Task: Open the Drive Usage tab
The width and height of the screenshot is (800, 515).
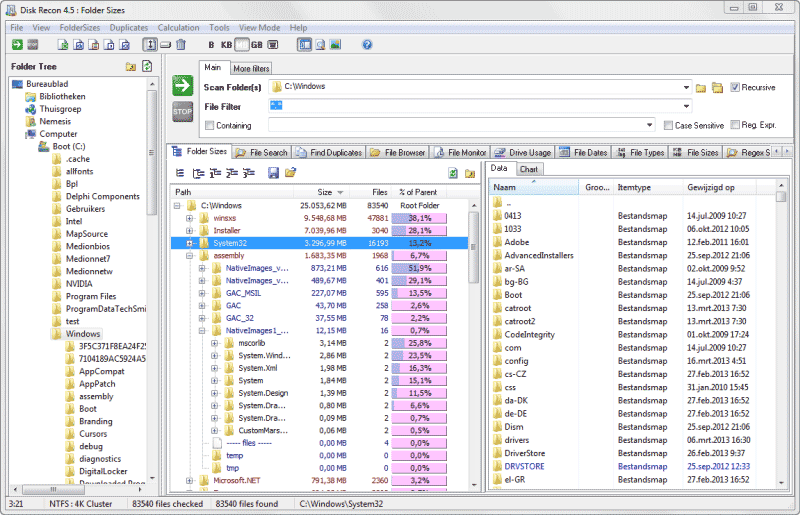Action: click(x=523, y=153)
